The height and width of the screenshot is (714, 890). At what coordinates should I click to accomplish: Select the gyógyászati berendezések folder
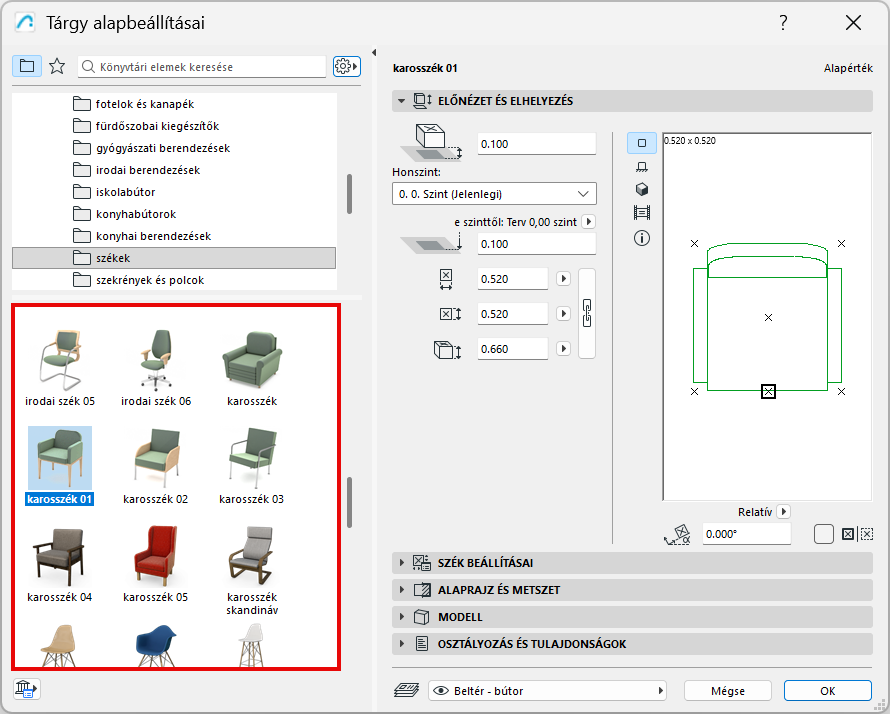[174, 148]
